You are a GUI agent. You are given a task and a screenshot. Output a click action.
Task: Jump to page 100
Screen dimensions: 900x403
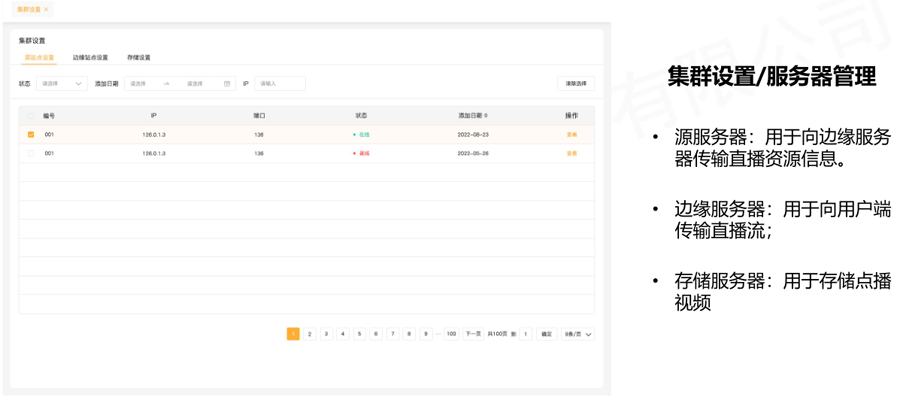pyautogui.click(x=452, y=334)
